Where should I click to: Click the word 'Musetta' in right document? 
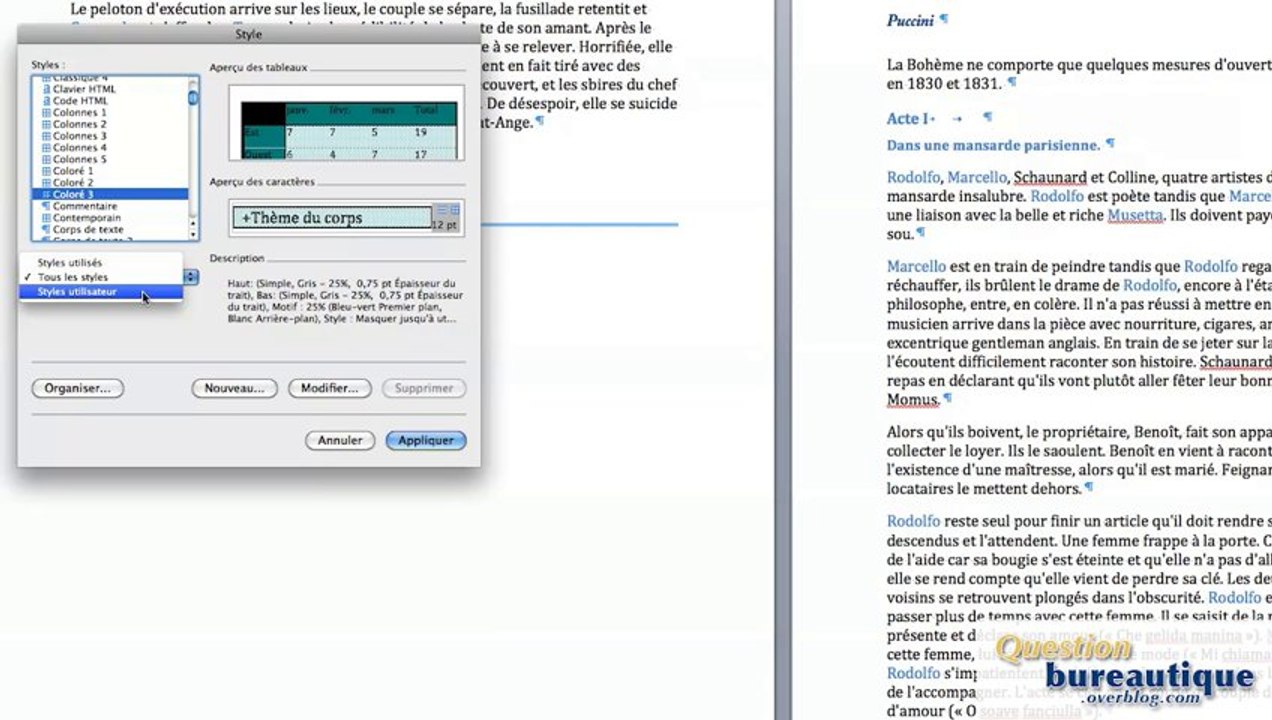[x=1135, y=215]
